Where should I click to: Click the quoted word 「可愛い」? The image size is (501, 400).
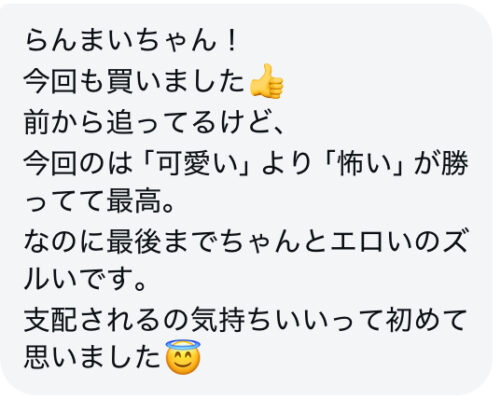196,163
